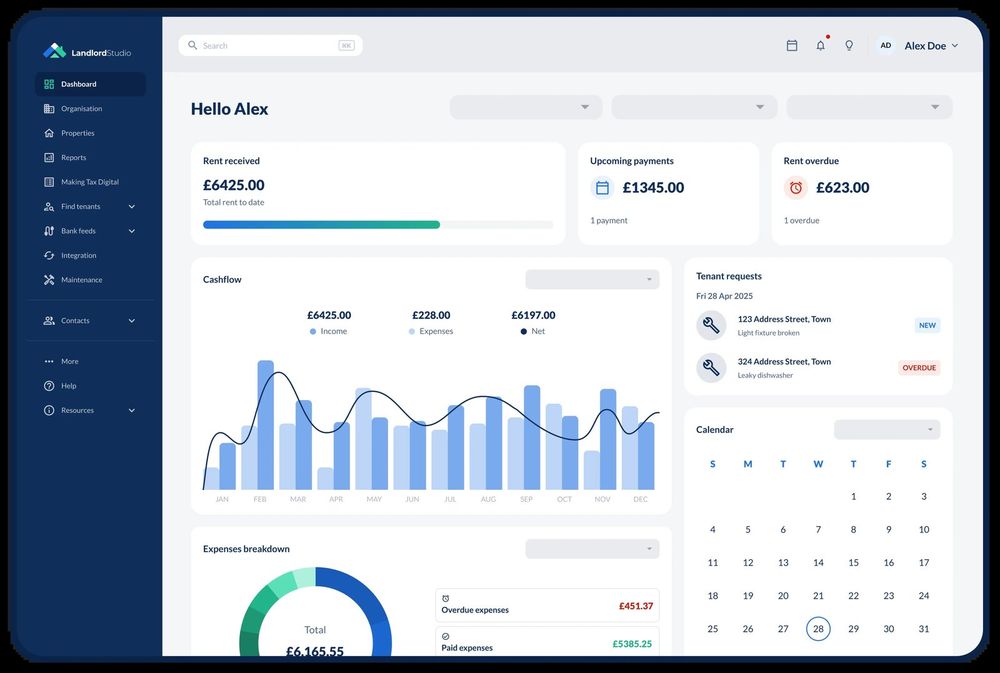Image resolution: width=1000 pixels, height=673 pixels.
Task: Focus the Search input field
Action: pos(270,45)
